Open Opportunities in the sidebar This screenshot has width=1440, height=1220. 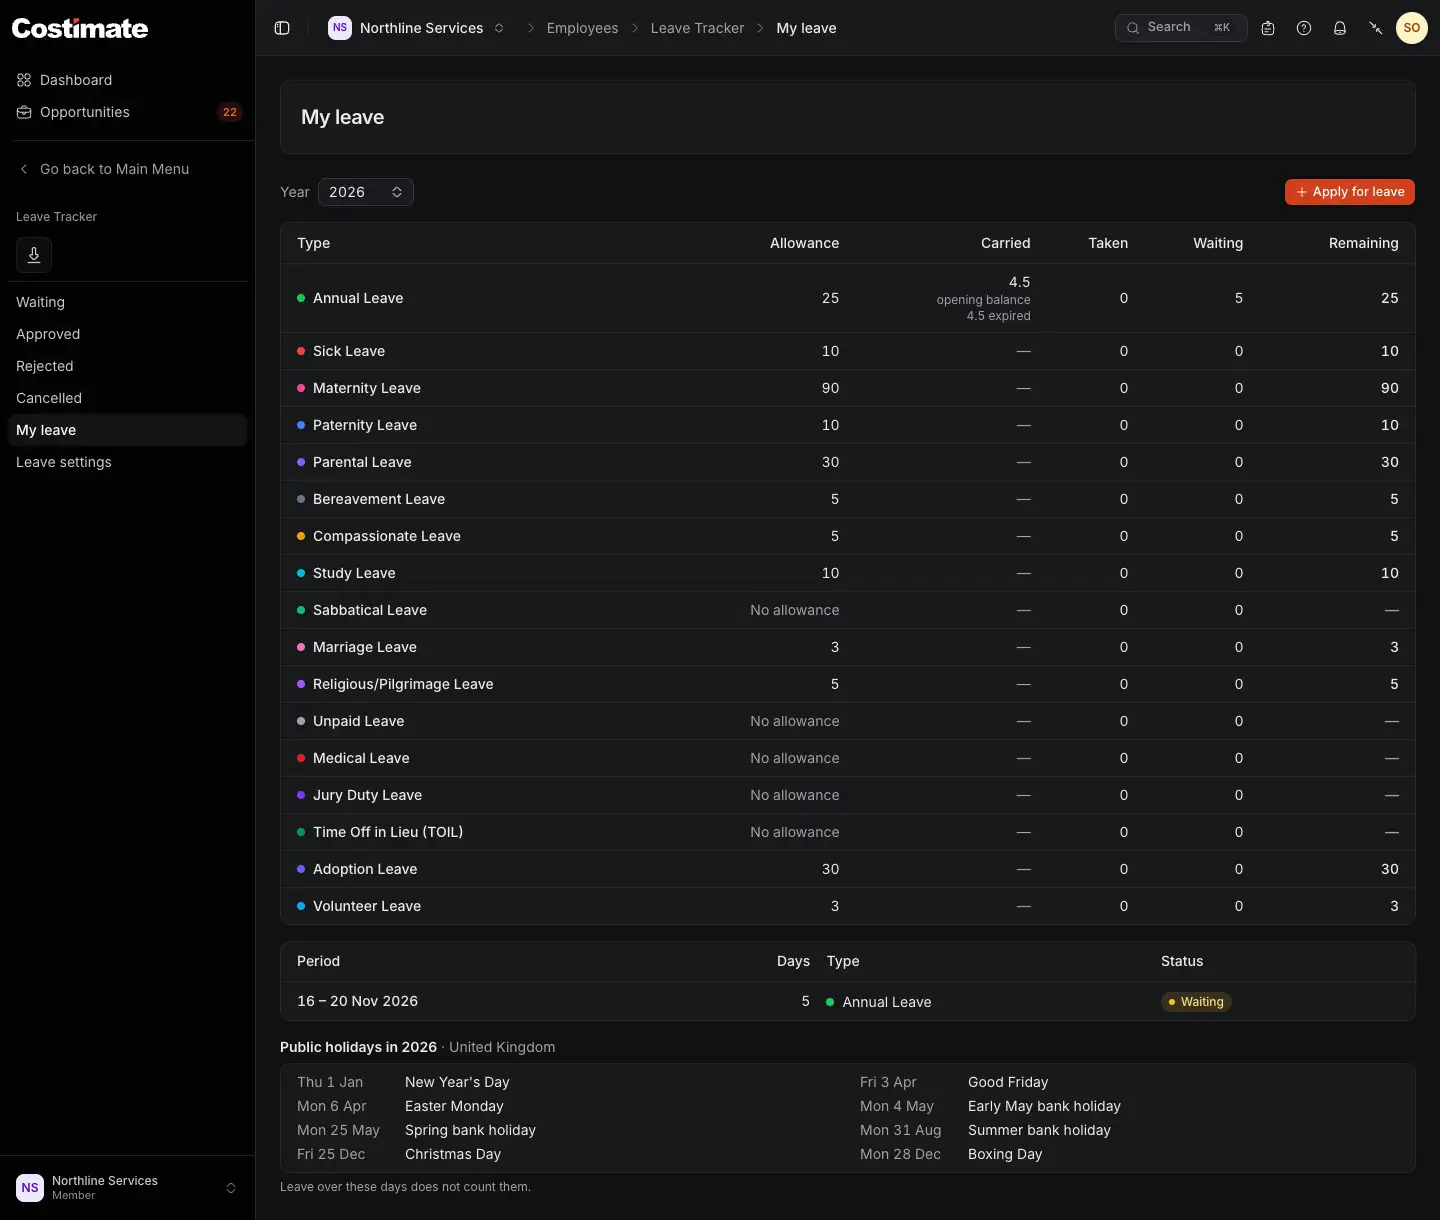pyautogui.click(x=127, y=112)
